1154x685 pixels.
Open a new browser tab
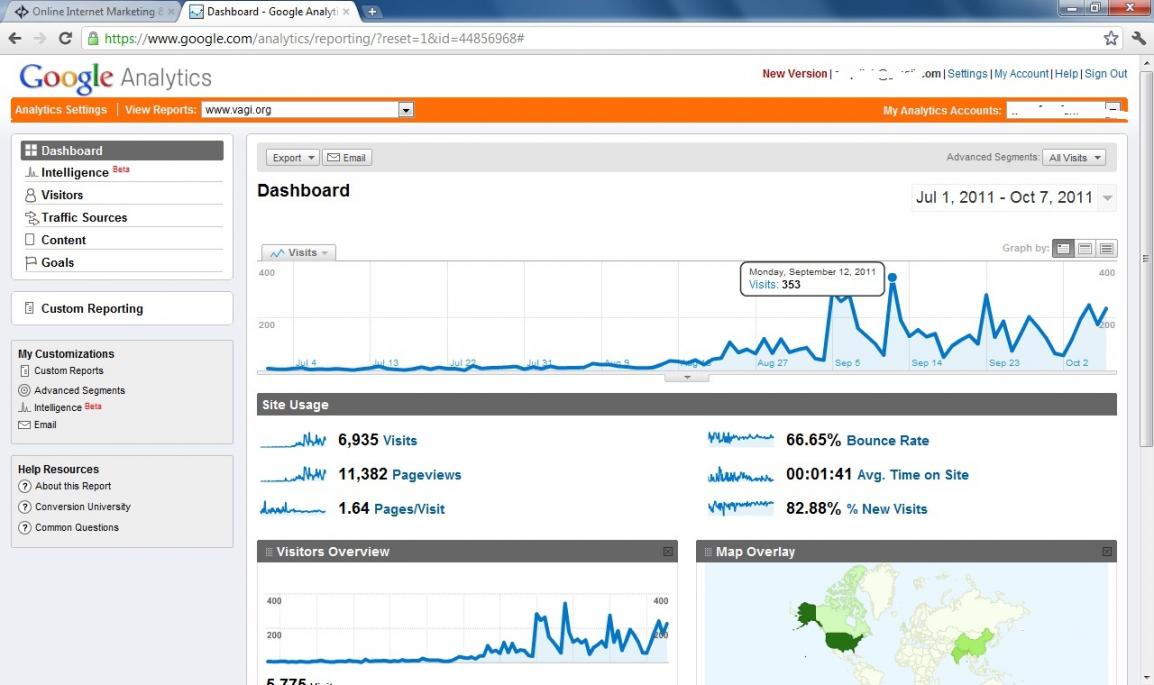(x=372, y=12)
